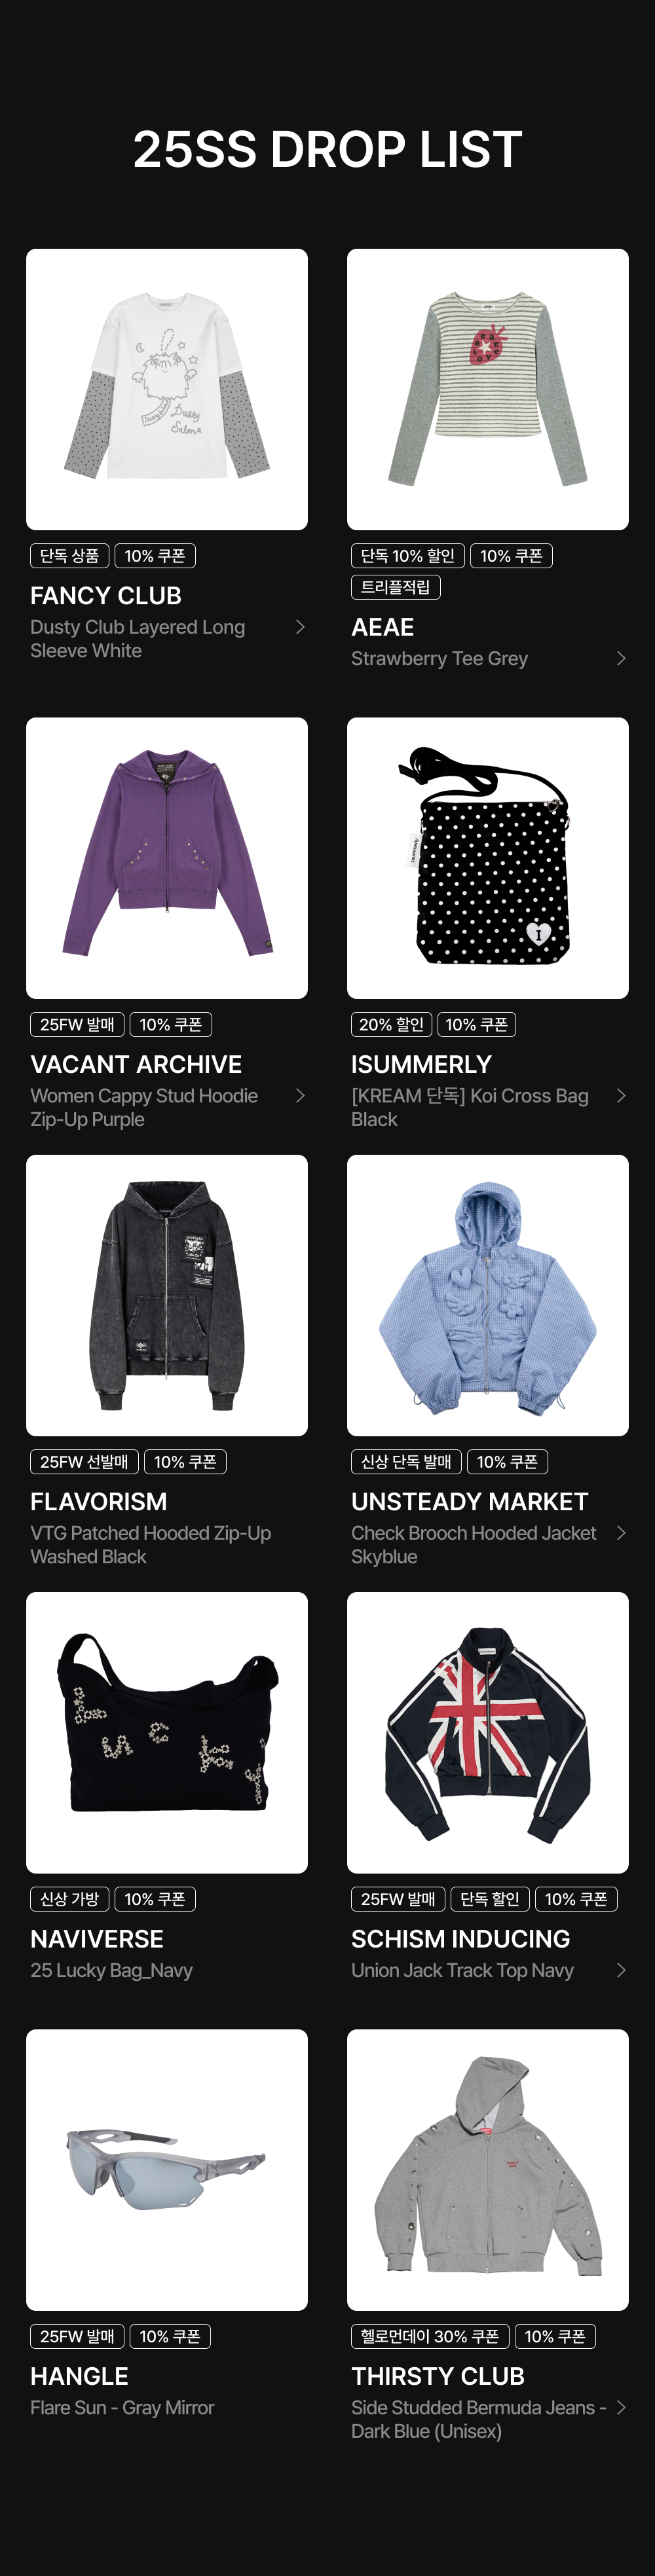Screen dimensions: 655x2576
Task: Select the 트리플적립 tag under AEAE product
Action: 396,587
